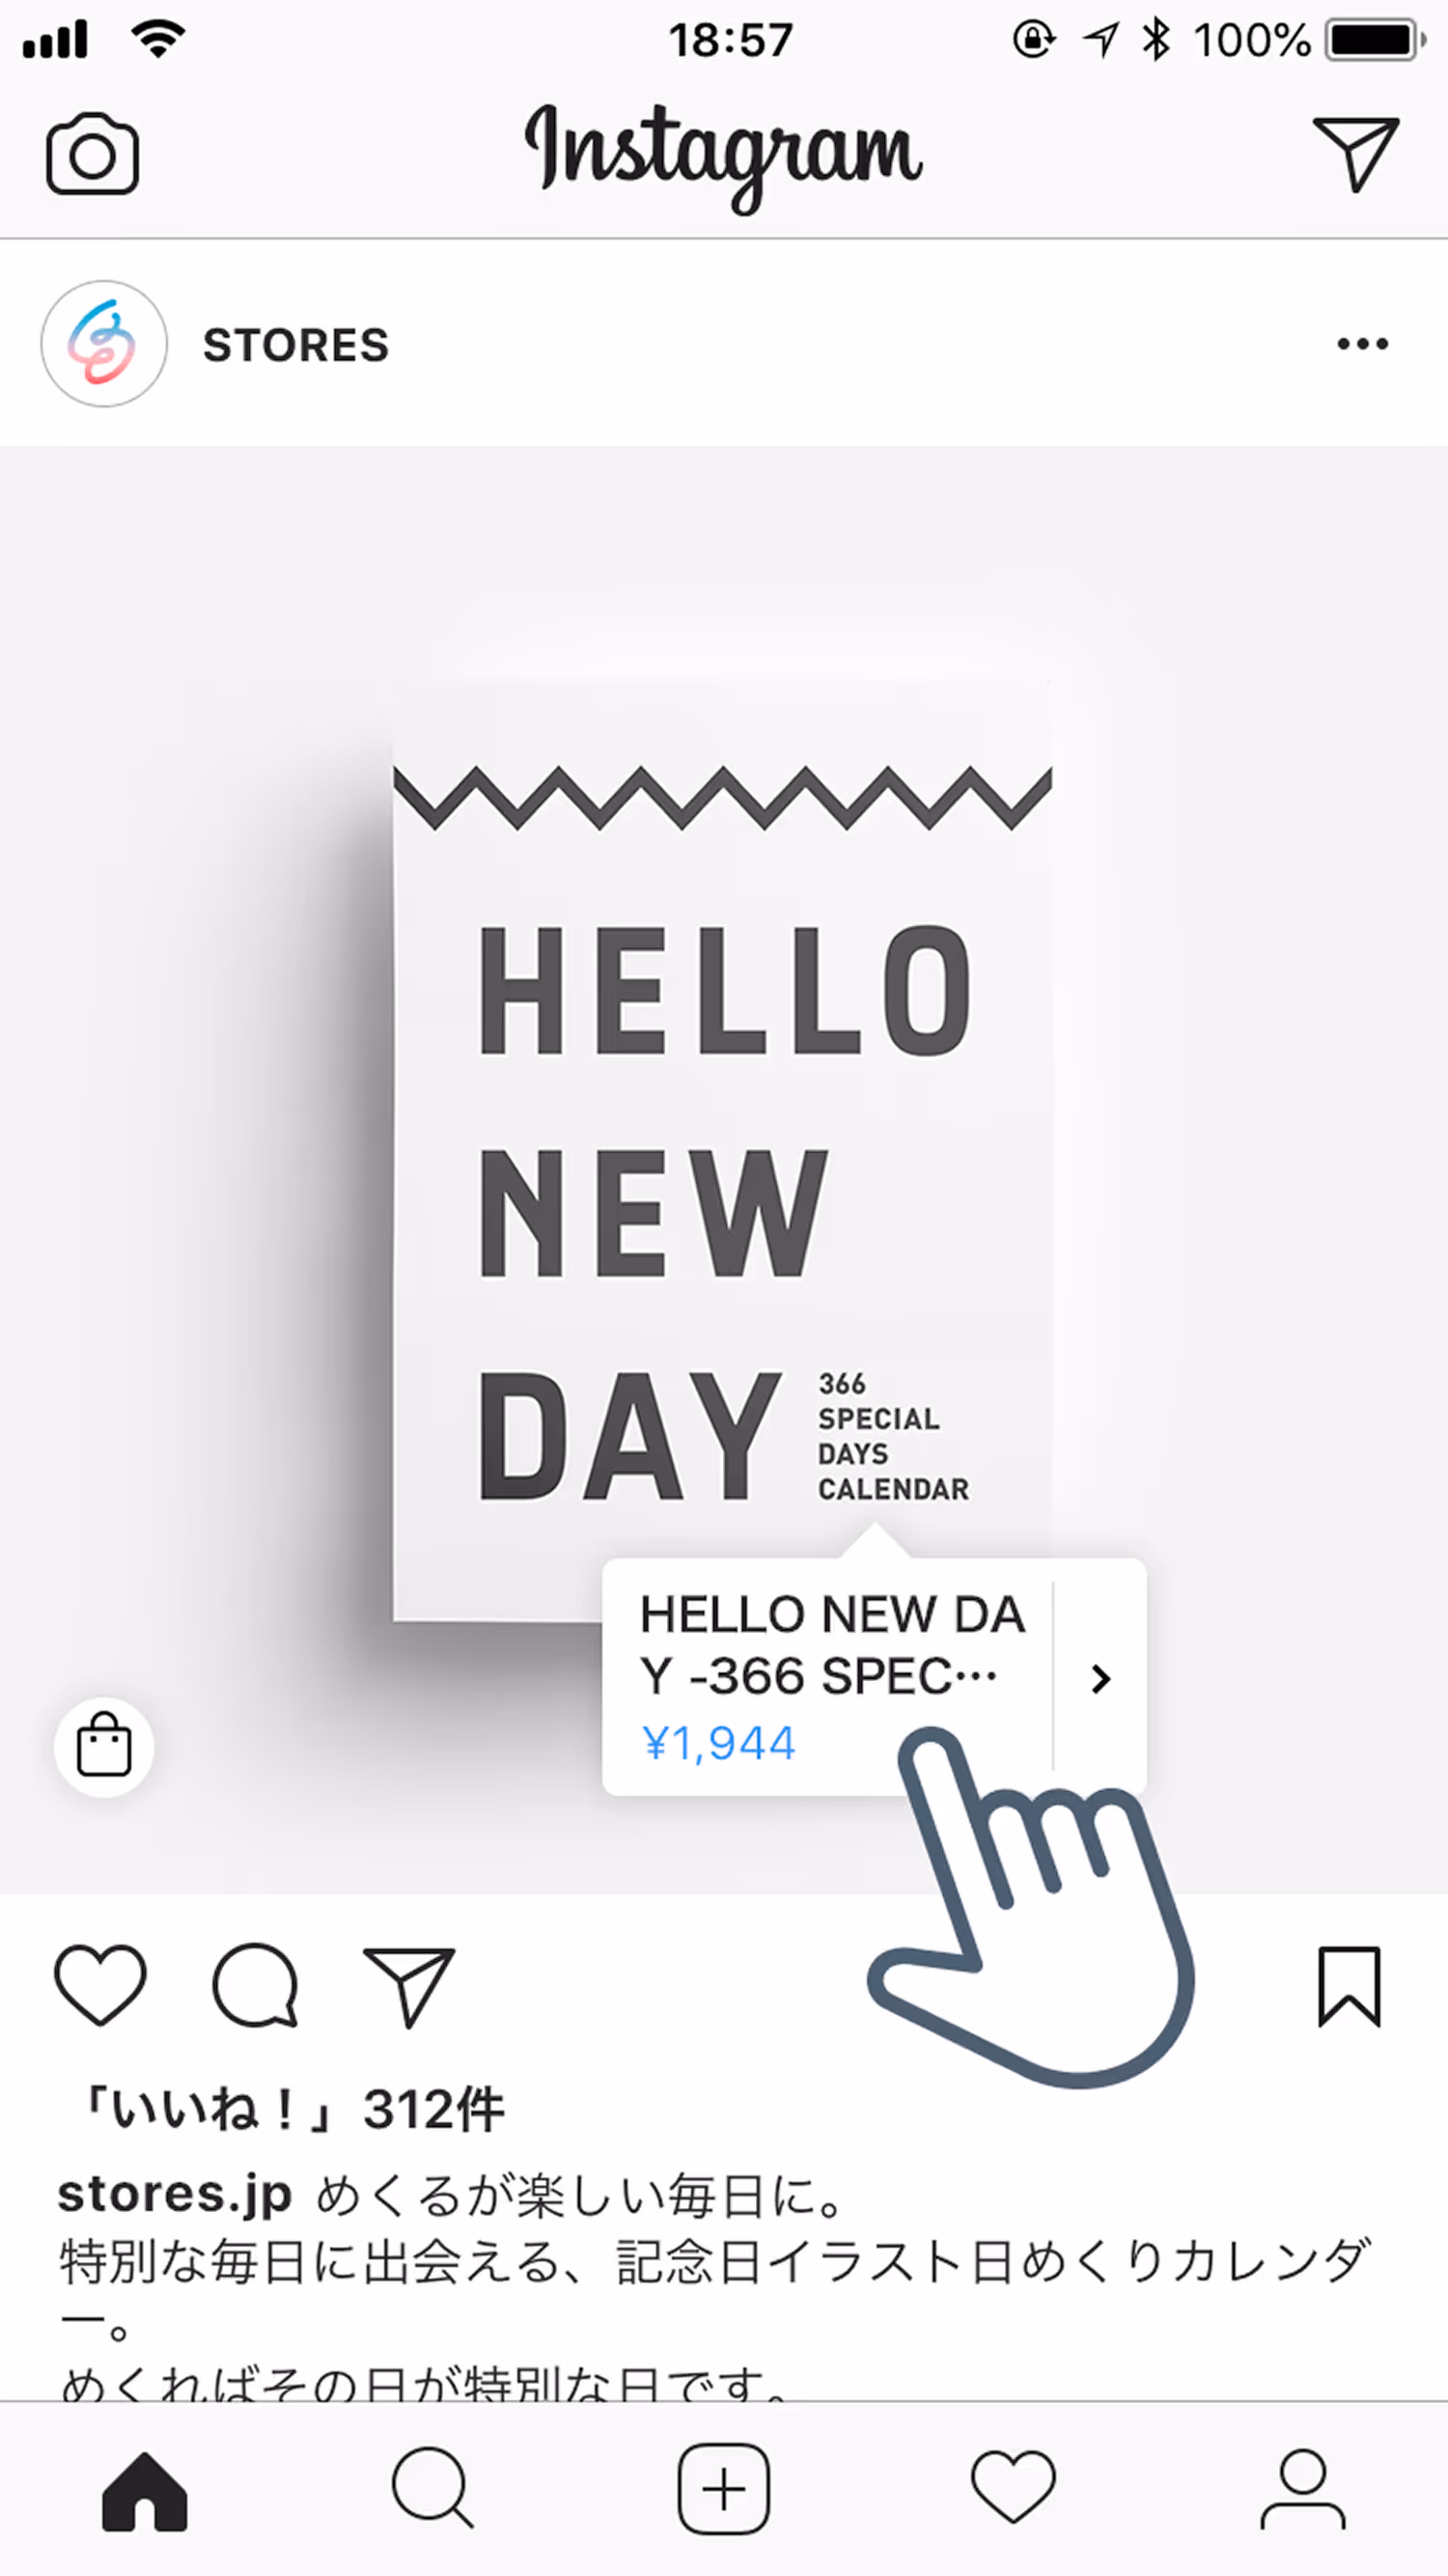
Task: Tap stores.jp username in caption
Action: tap(174, 2195)
